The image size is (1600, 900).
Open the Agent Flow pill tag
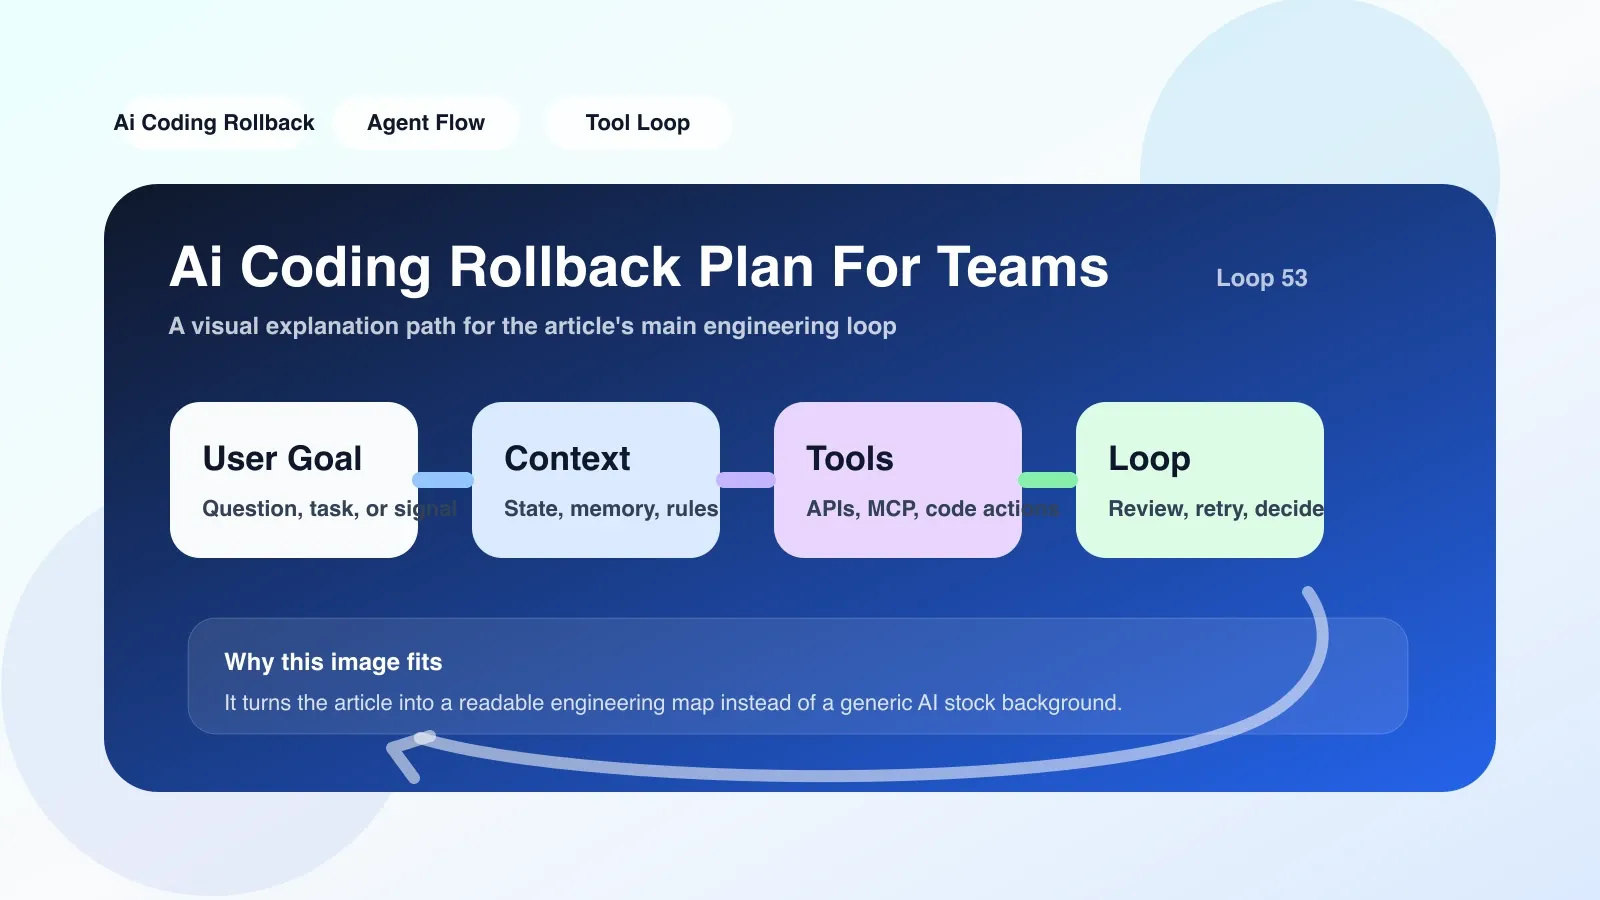click(426, 123)
